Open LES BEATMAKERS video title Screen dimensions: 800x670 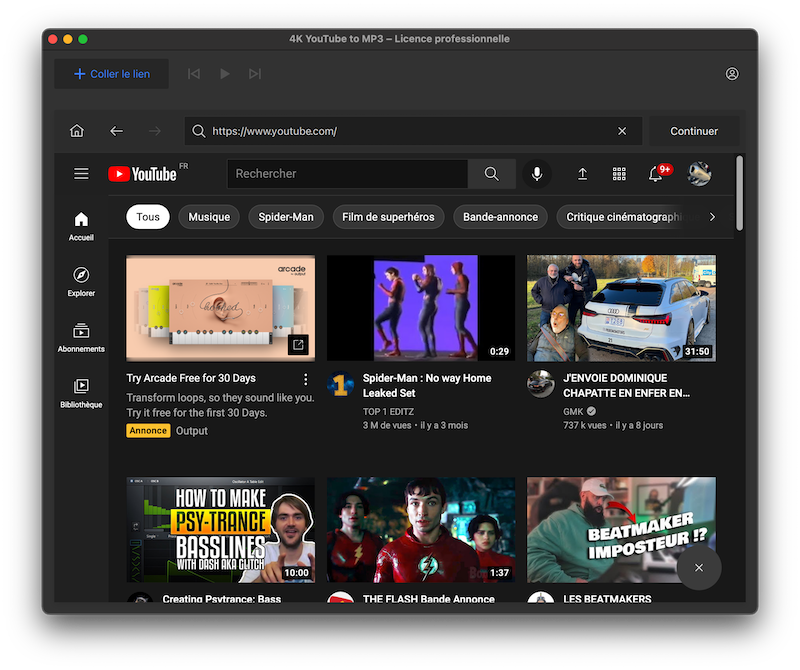607,598
